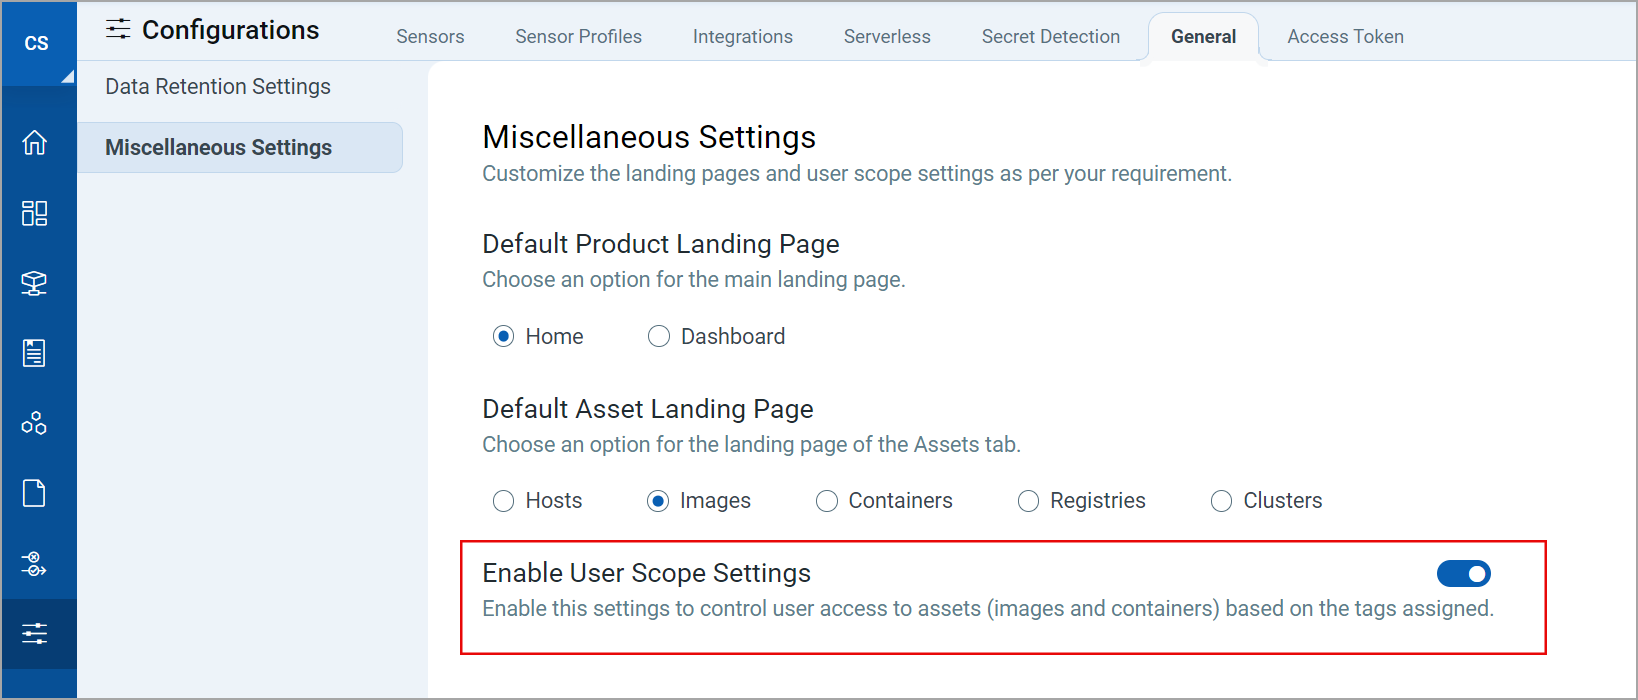Open the three-circles cluster icon in sidebar
This screenshot has height=700, width=1638.
(x=35, y=423)
